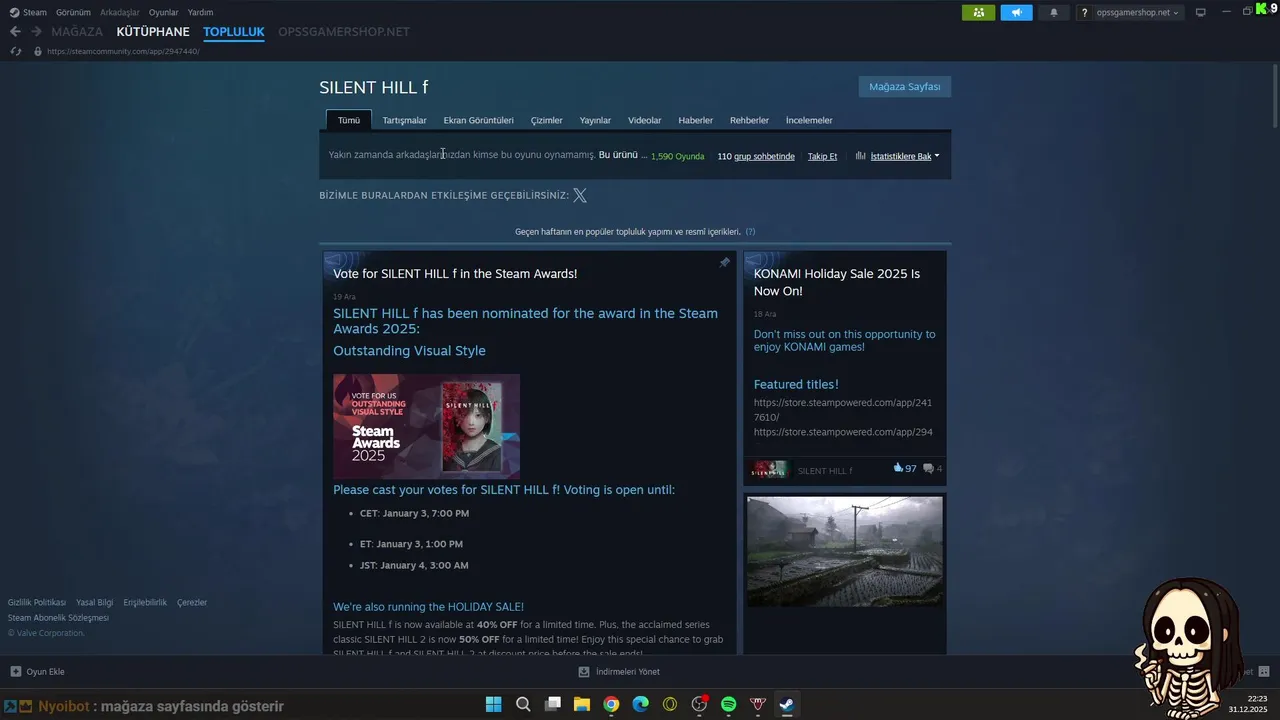Open Microsoft Edge from taskbar
The height and width of the screenshot is (720, 1280).
[640, 704]
